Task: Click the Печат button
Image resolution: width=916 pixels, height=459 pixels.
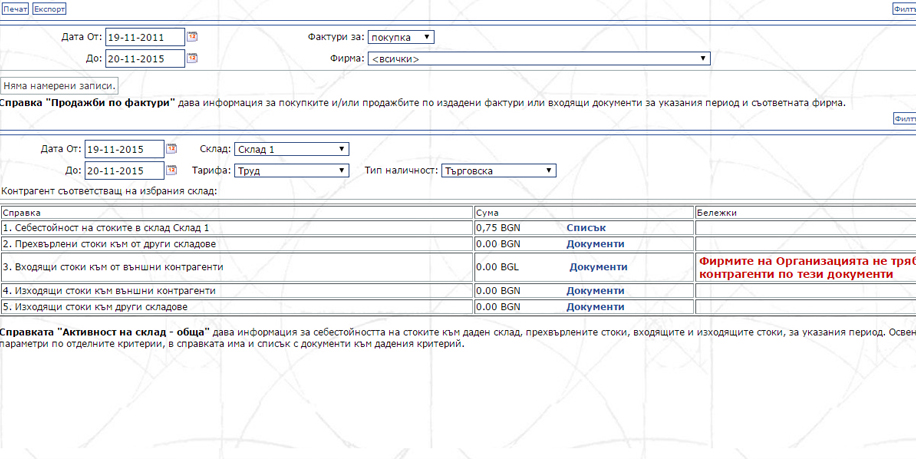Action: (x=15, y=9)
